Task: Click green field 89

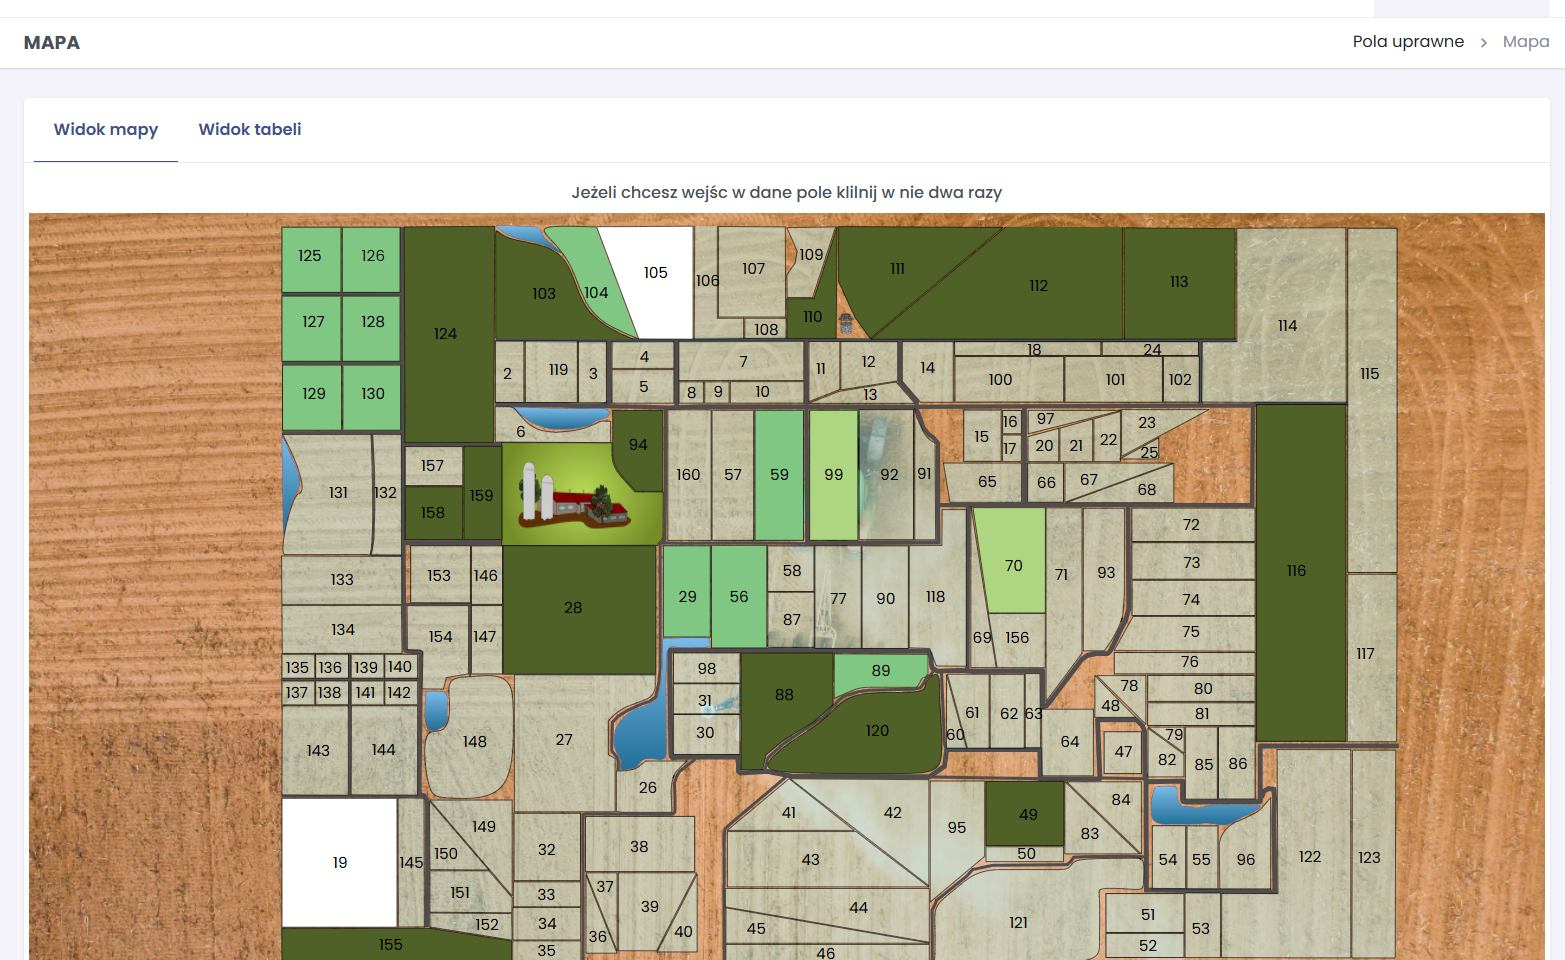Action: [880, 671]
